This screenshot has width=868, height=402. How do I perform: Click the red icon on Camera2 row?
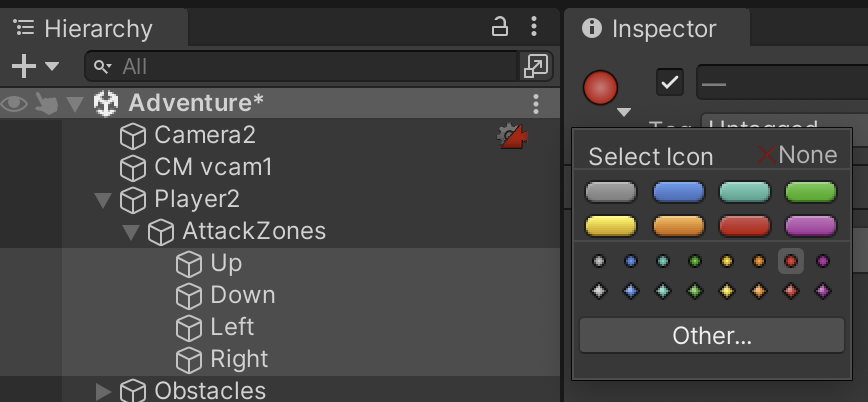coord(513,136)
